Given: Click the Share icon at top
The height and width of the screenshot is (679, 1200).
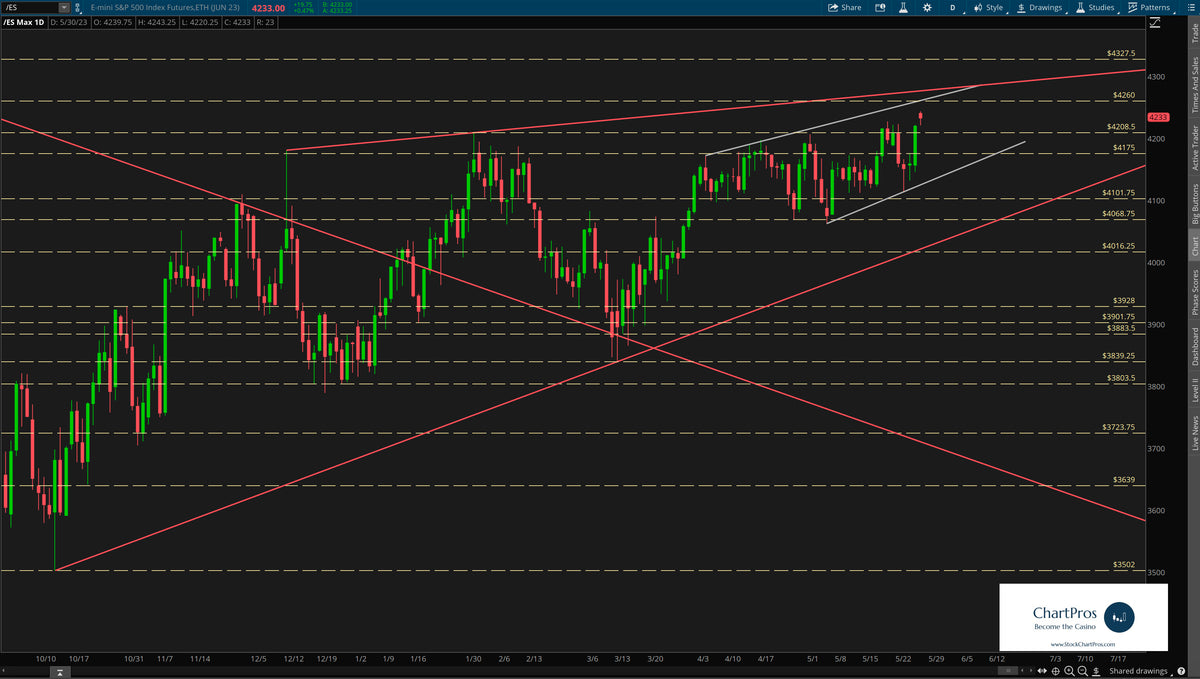Looking at the screenshot, I should click(x=840, y=7).
